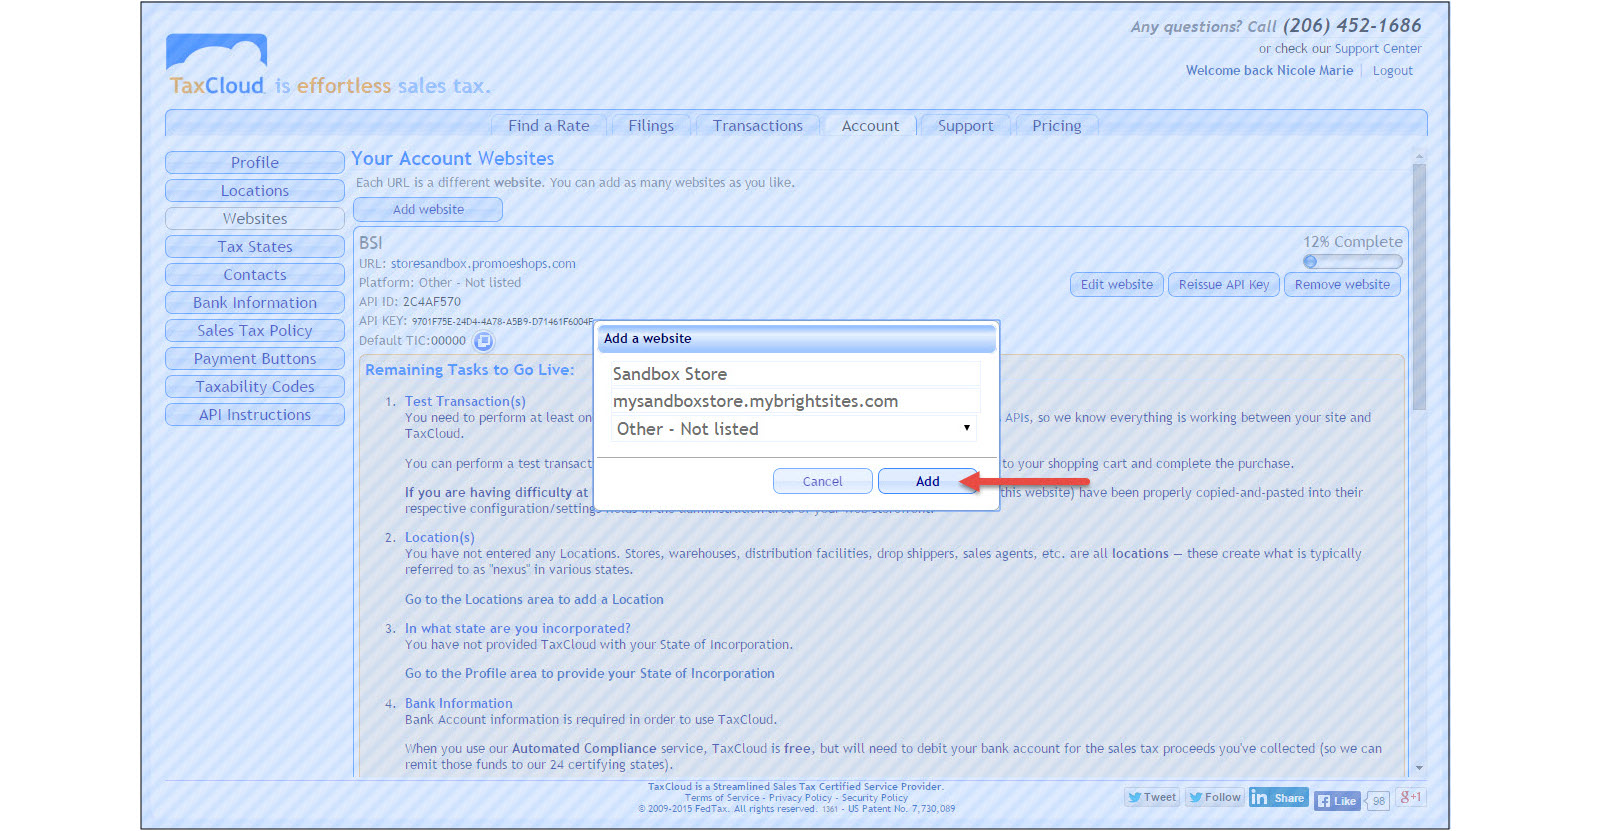Screen dimensions: 1602x831
Task: Open the Privacy Policy footer link
Action: [800, 798]
